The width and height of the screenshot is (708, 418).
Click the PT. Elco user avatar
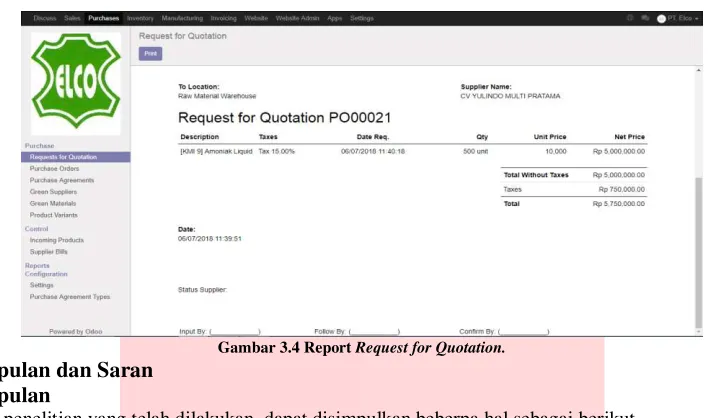[661, 19]
